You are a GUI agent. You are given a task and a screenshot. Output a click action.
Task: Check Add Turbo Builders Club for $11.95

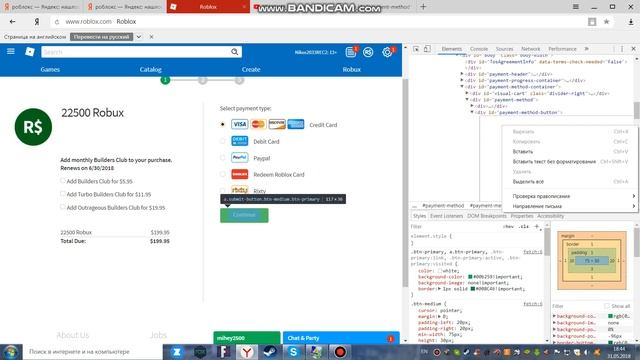pos(62,193)
